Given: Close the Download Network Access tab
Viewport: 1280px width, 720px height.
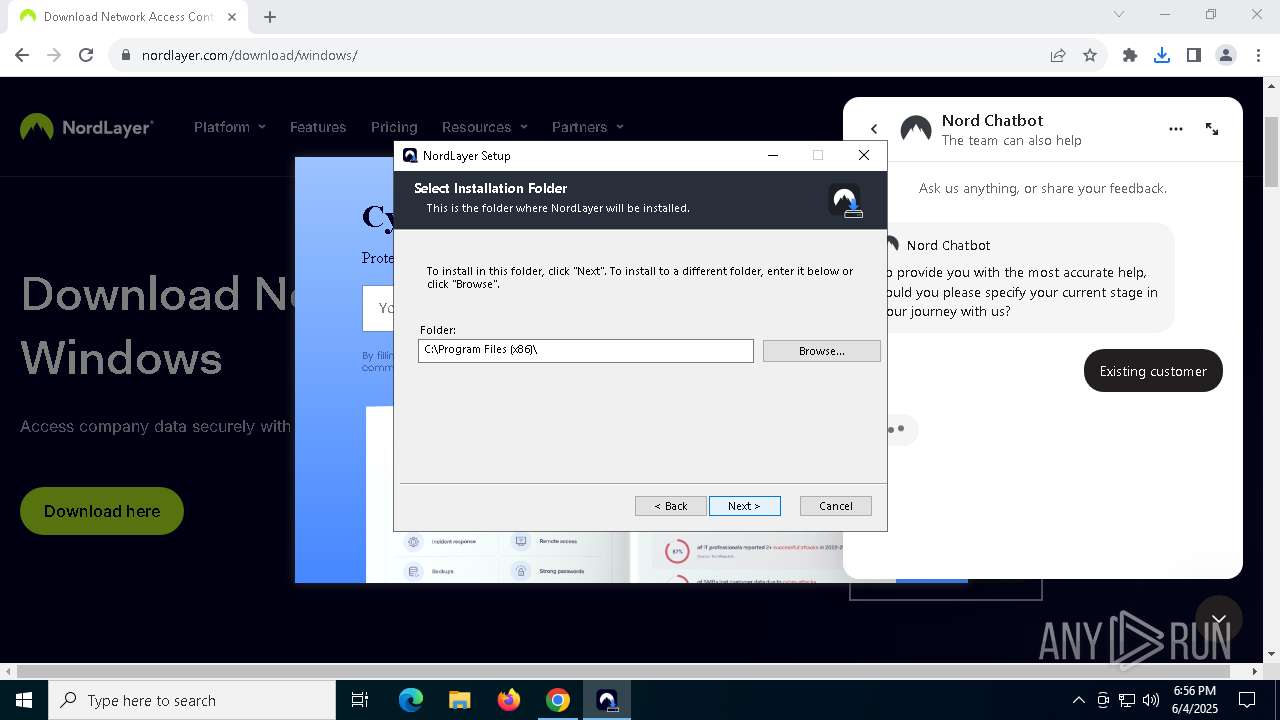Looking at the screenshot, I should pos(234,16).
